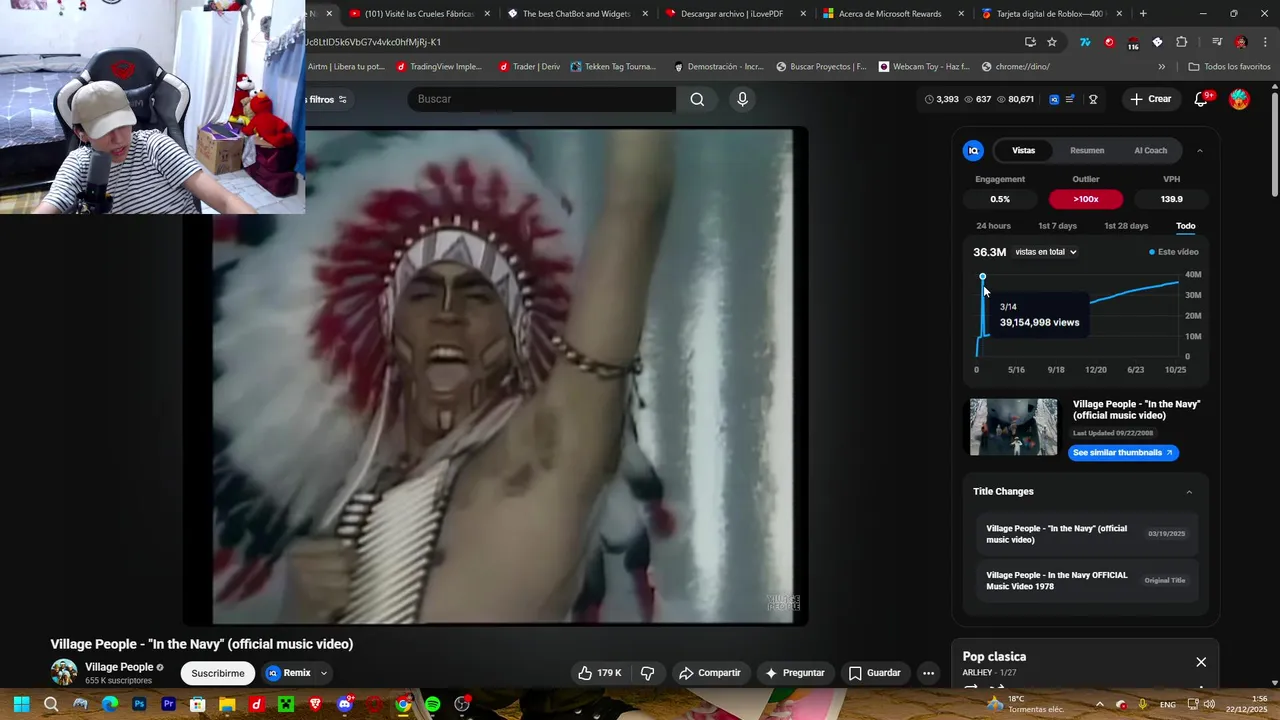1280x720 pixels.
Task: Open Chrome media control icon
Action: click(x=1216, y=42)
